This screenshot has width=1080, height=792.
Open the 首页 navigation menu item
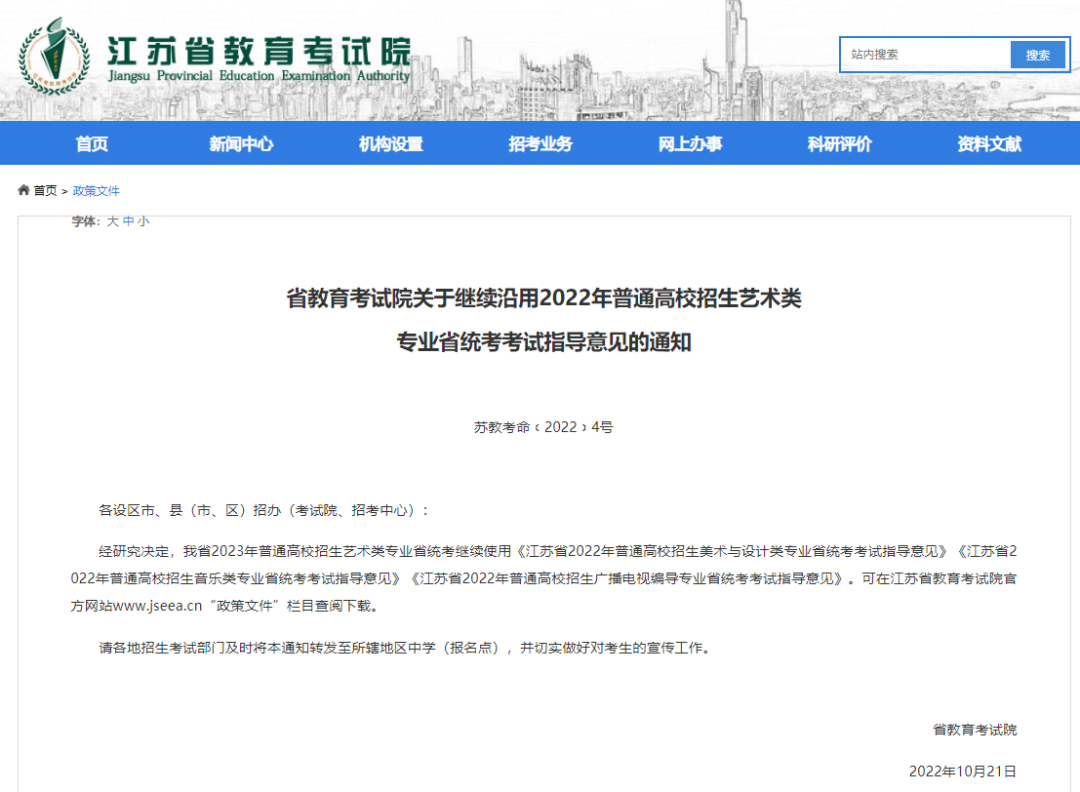pos(92,143)
